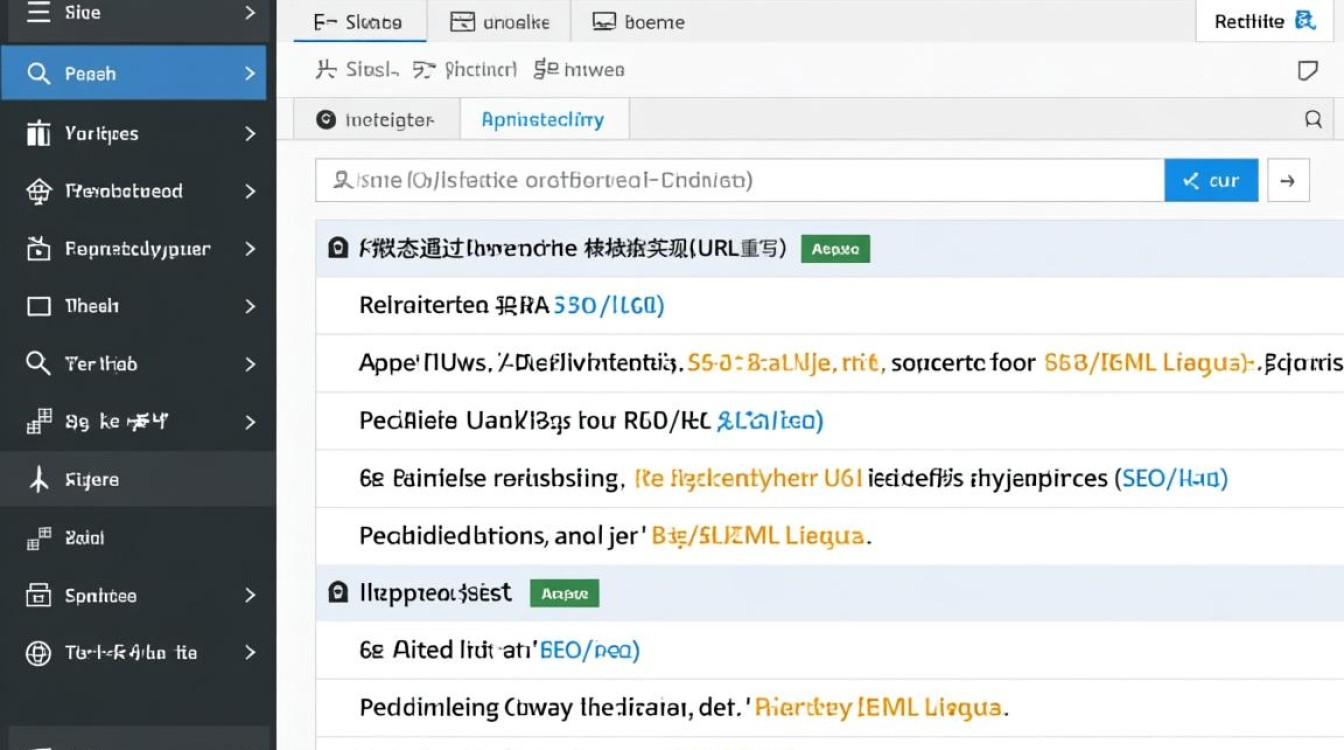Click the magnifier icon beside "Peseh"
Image resolution: width=1344 pixels, height=750 pixels.
coord(38,74)
